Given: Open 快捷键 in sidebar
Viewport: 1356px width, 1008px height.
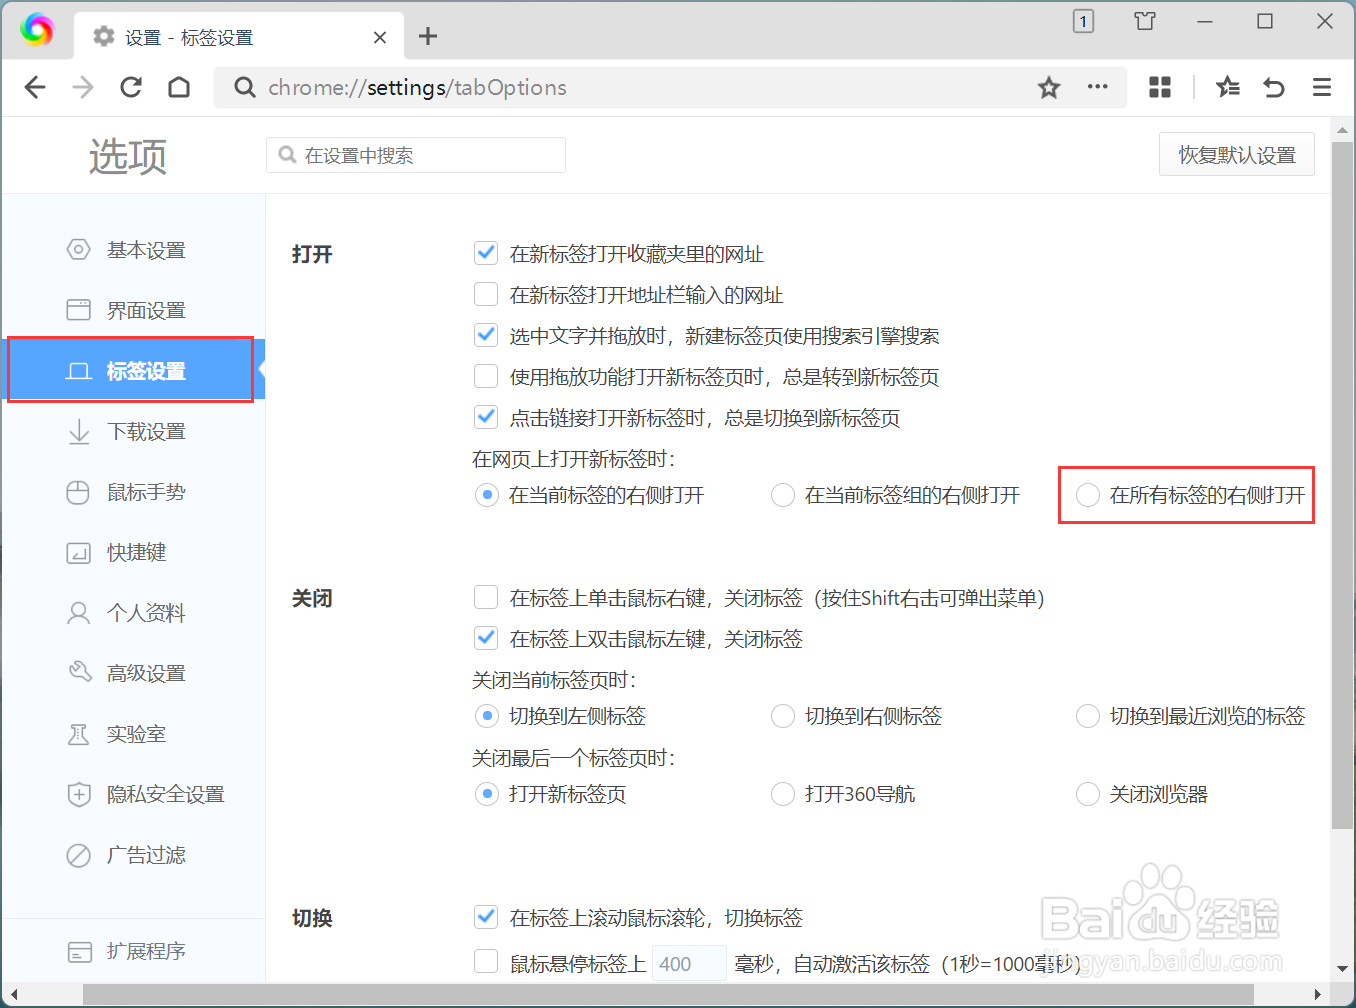Looking at the screenshot, I should [x=133, y=552].
